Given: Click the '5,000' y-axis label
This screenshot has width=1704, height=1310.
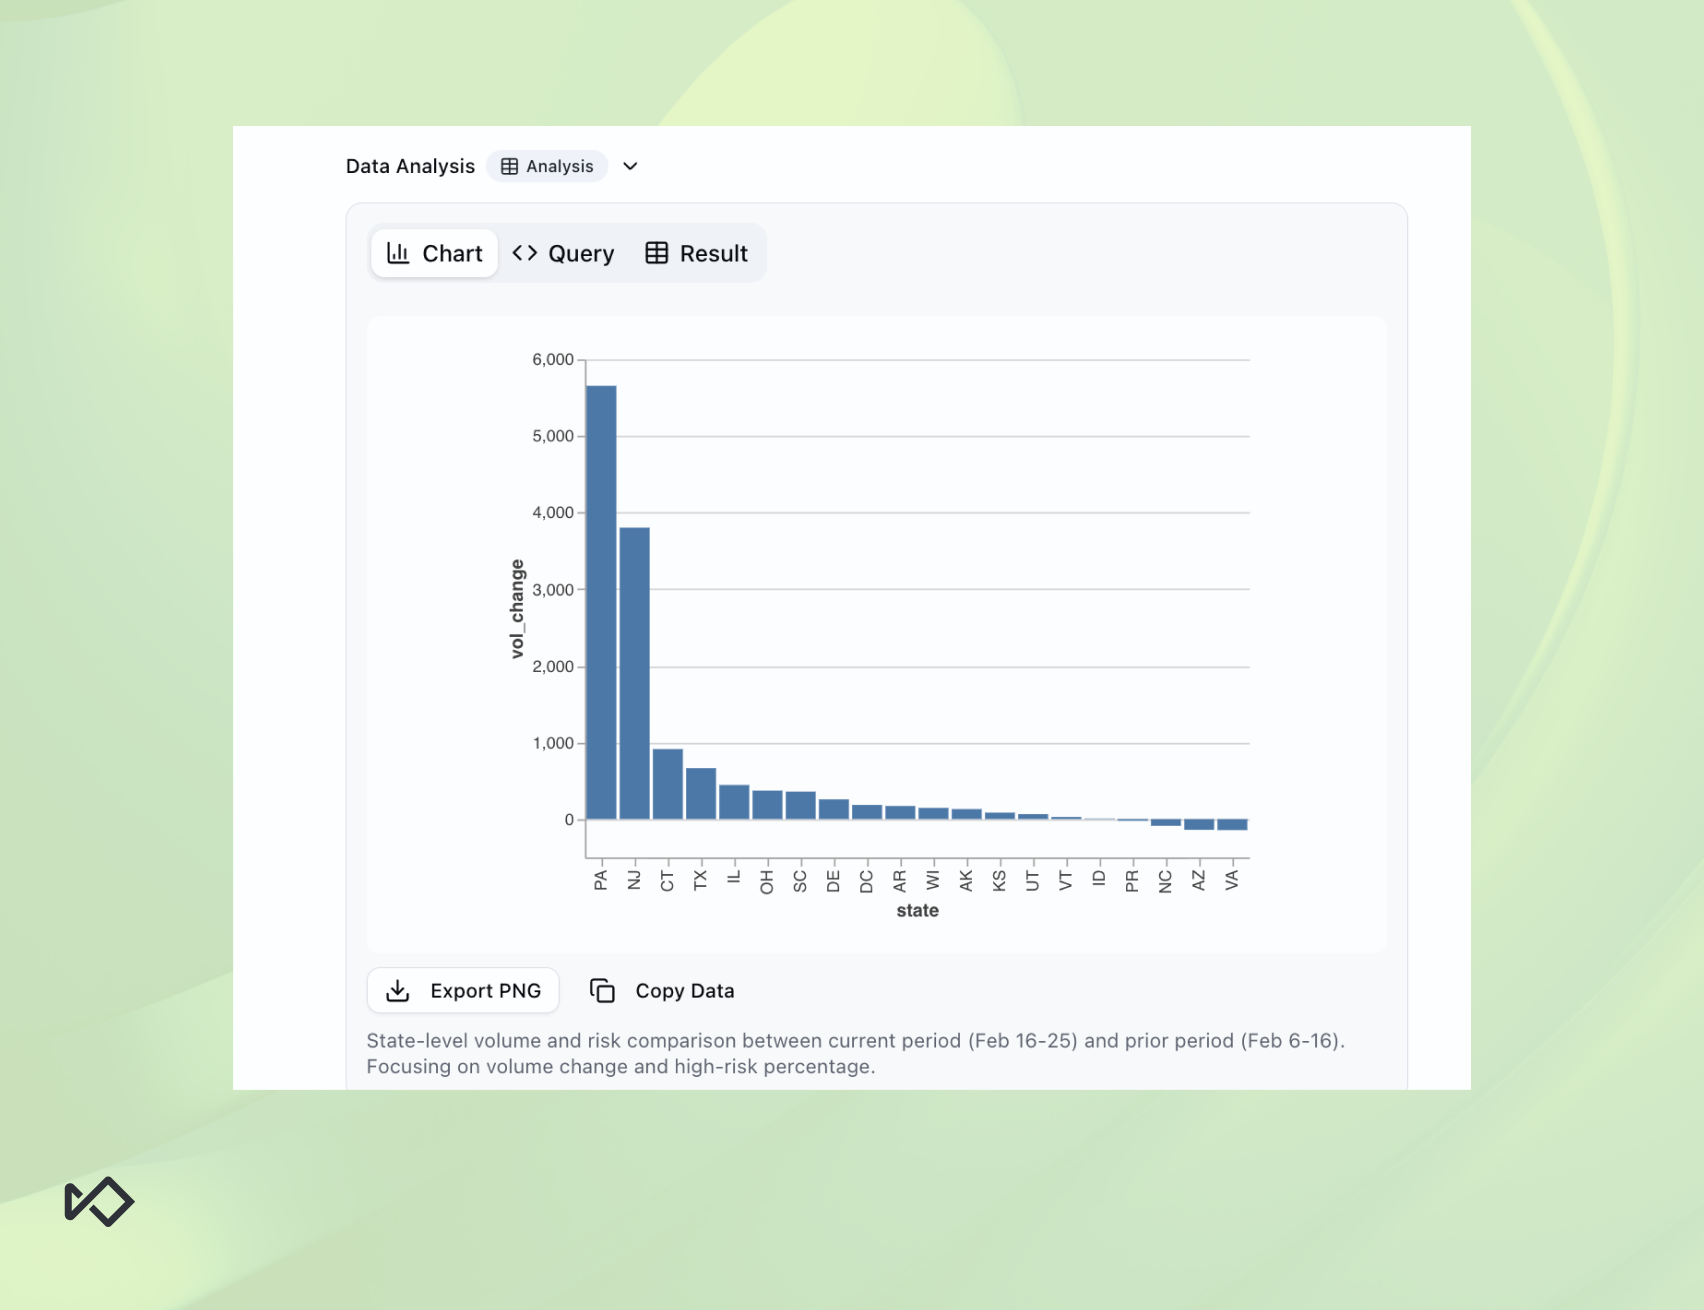Looking at the screenshot, I should point(553,436).
